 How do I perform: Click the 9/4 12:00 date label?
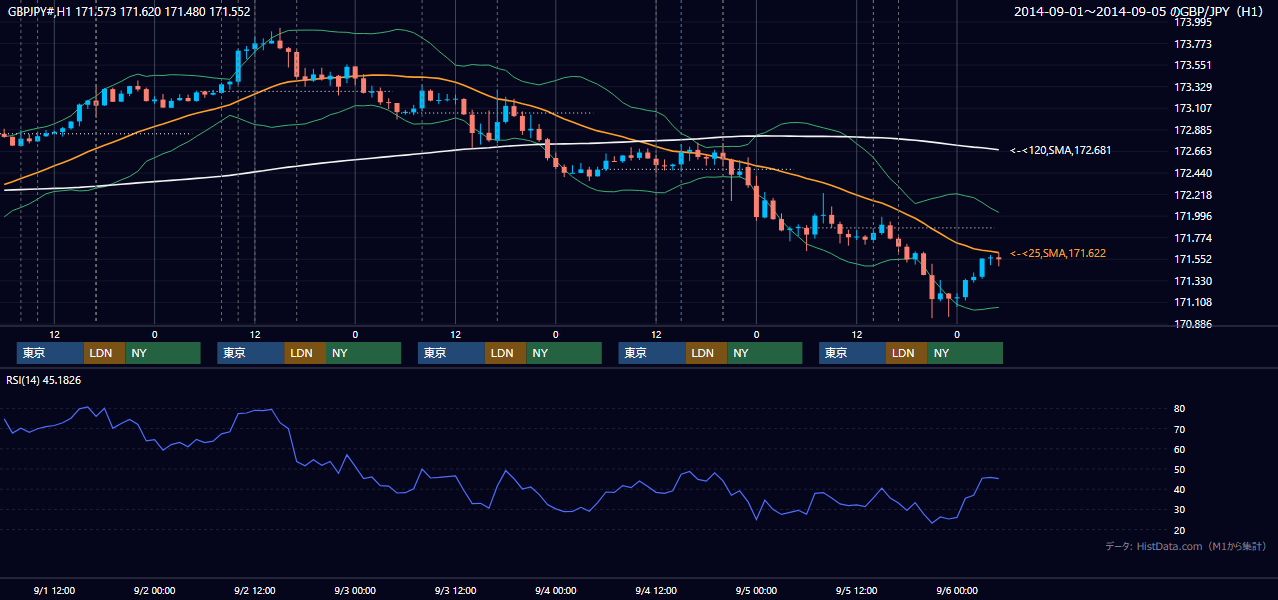coord(656,590)
